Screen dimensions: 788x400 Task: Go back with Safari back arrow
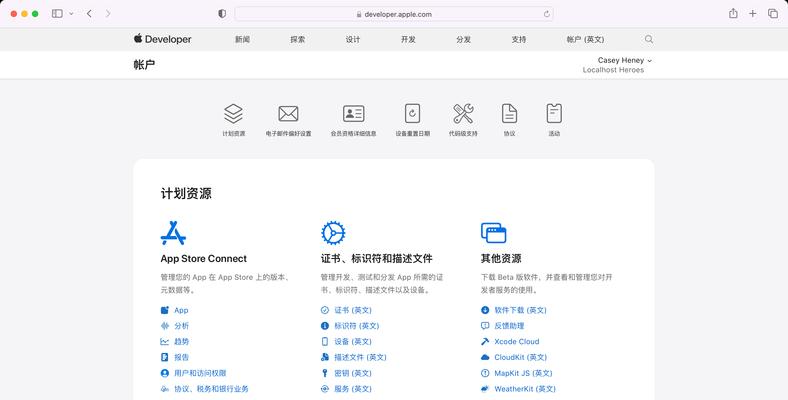point(89,14)
